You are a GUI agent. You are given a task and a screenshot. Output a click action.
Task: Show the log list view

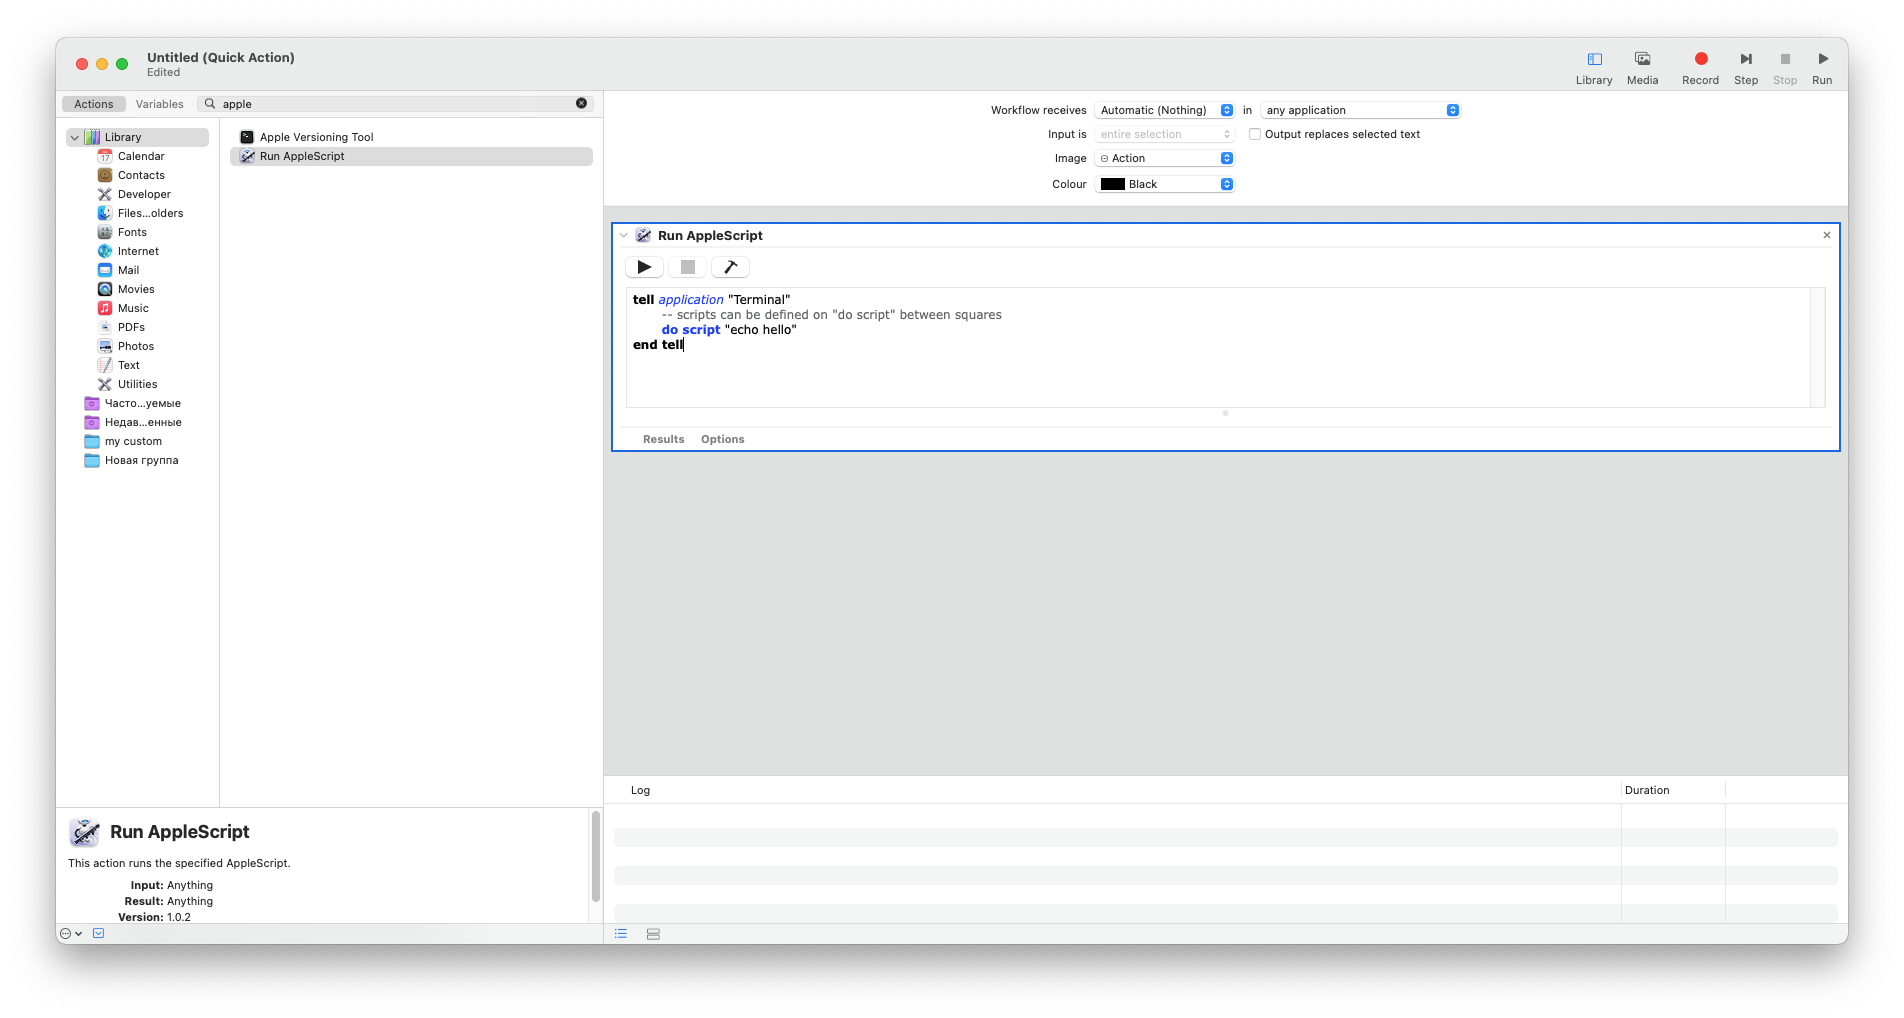pyautogui.click(x=621, y=934)
